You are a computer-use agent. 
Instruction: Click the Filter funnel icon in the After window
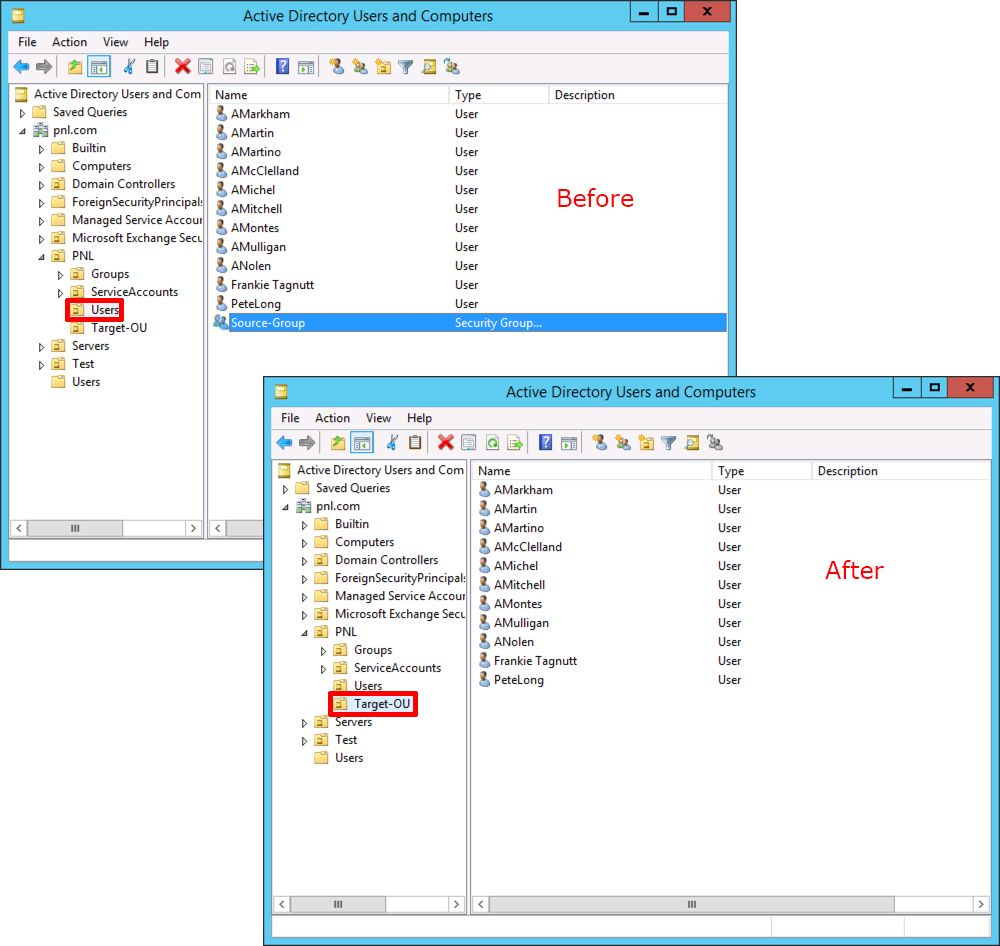[x=669, y=443]
